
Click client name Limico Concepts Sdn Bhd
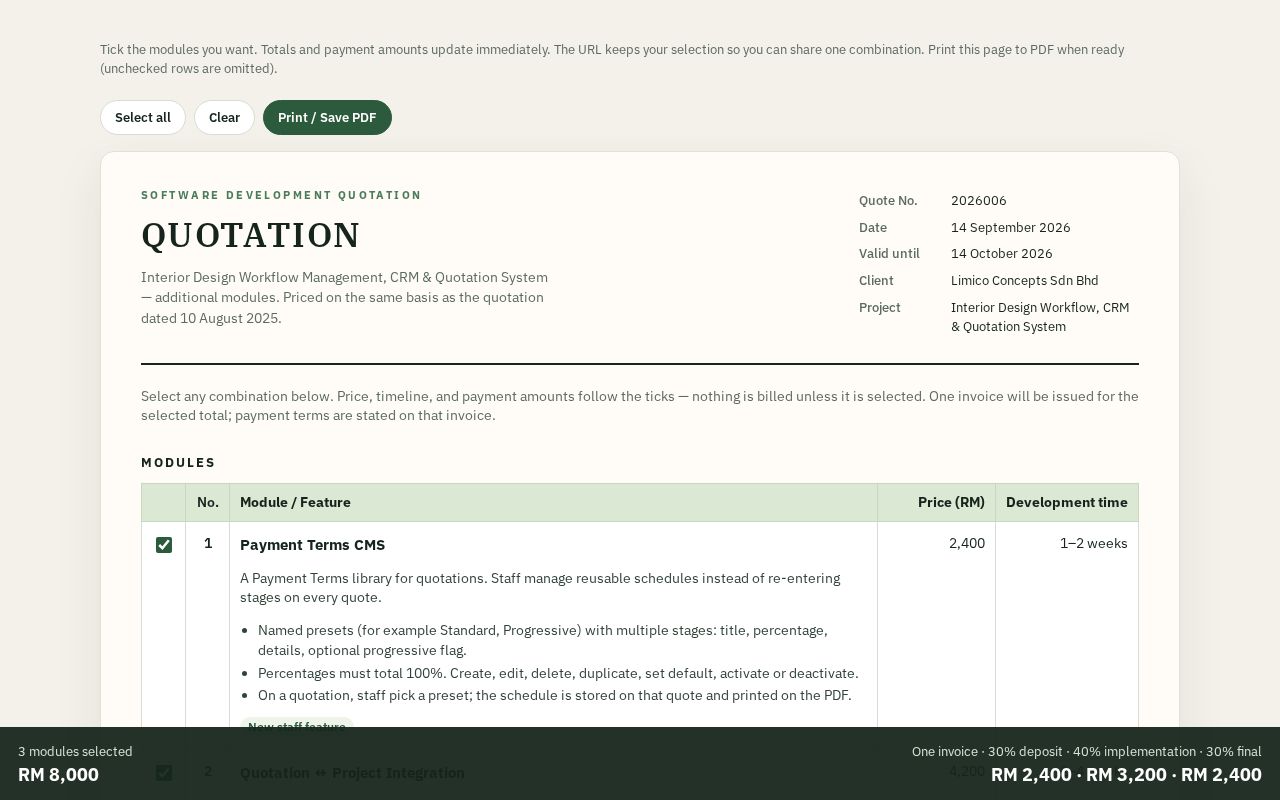point(1025,281)
